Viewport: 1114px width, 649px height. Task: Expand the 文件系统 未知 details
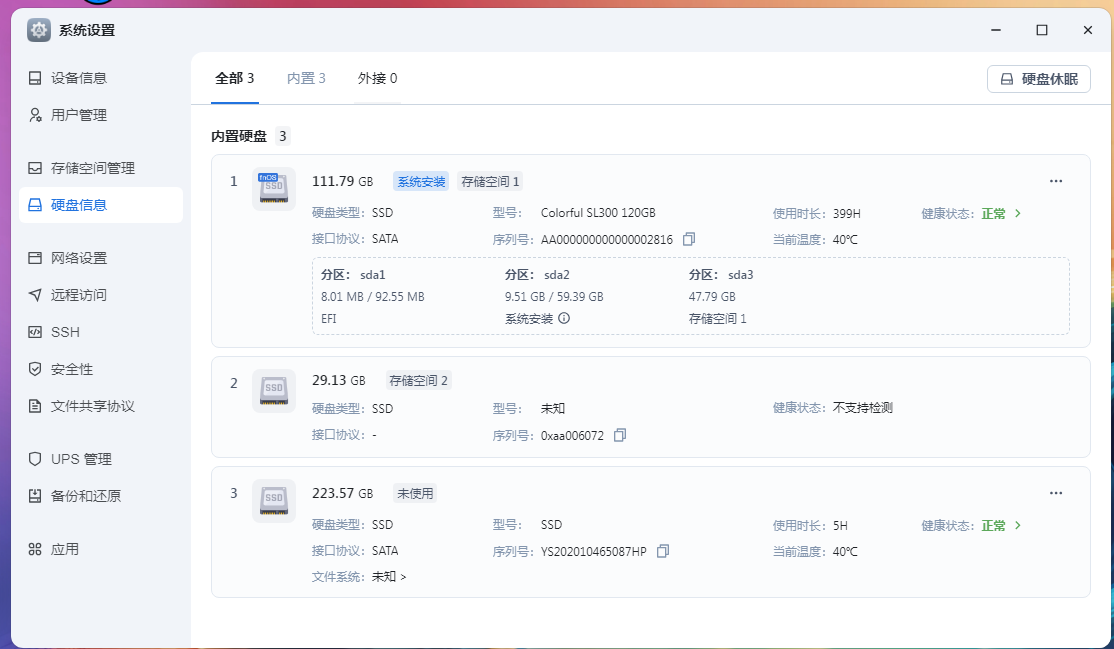pyautogui.click(x=389, y=576)
